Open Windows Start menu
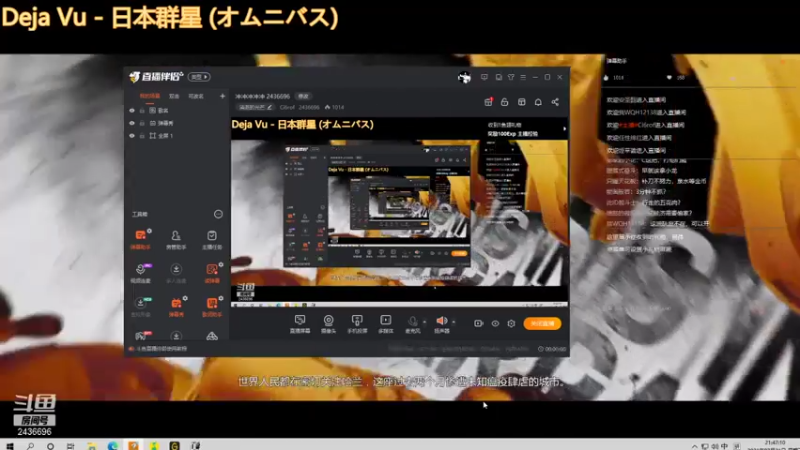800x450 pixels. (9, 445)
